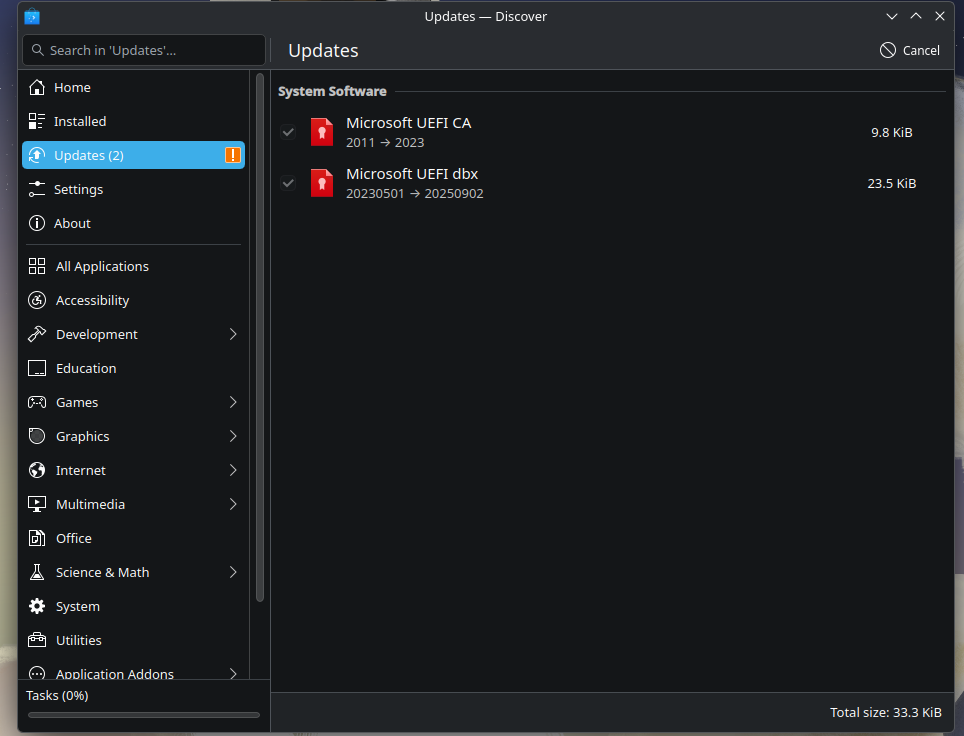Open the Accessibility category label
This screenshot has height=736, width=964.
click(x=92, y=300)
